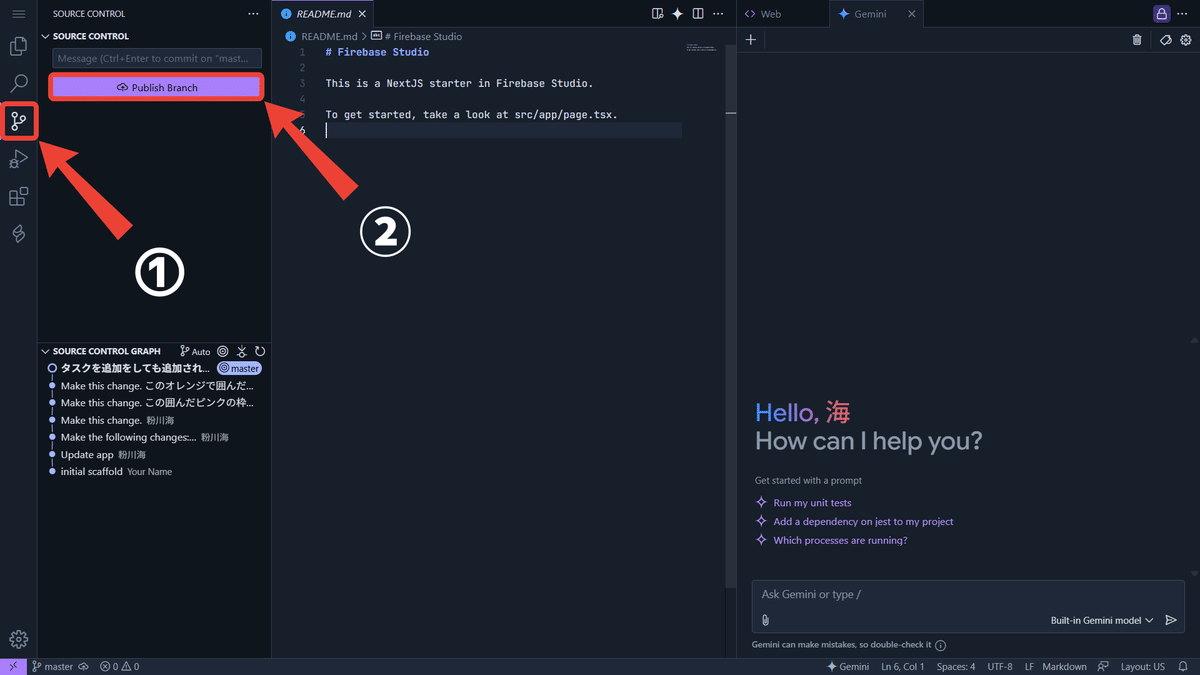Click the go-to-current-history-item target icon

tap(223, 351)
